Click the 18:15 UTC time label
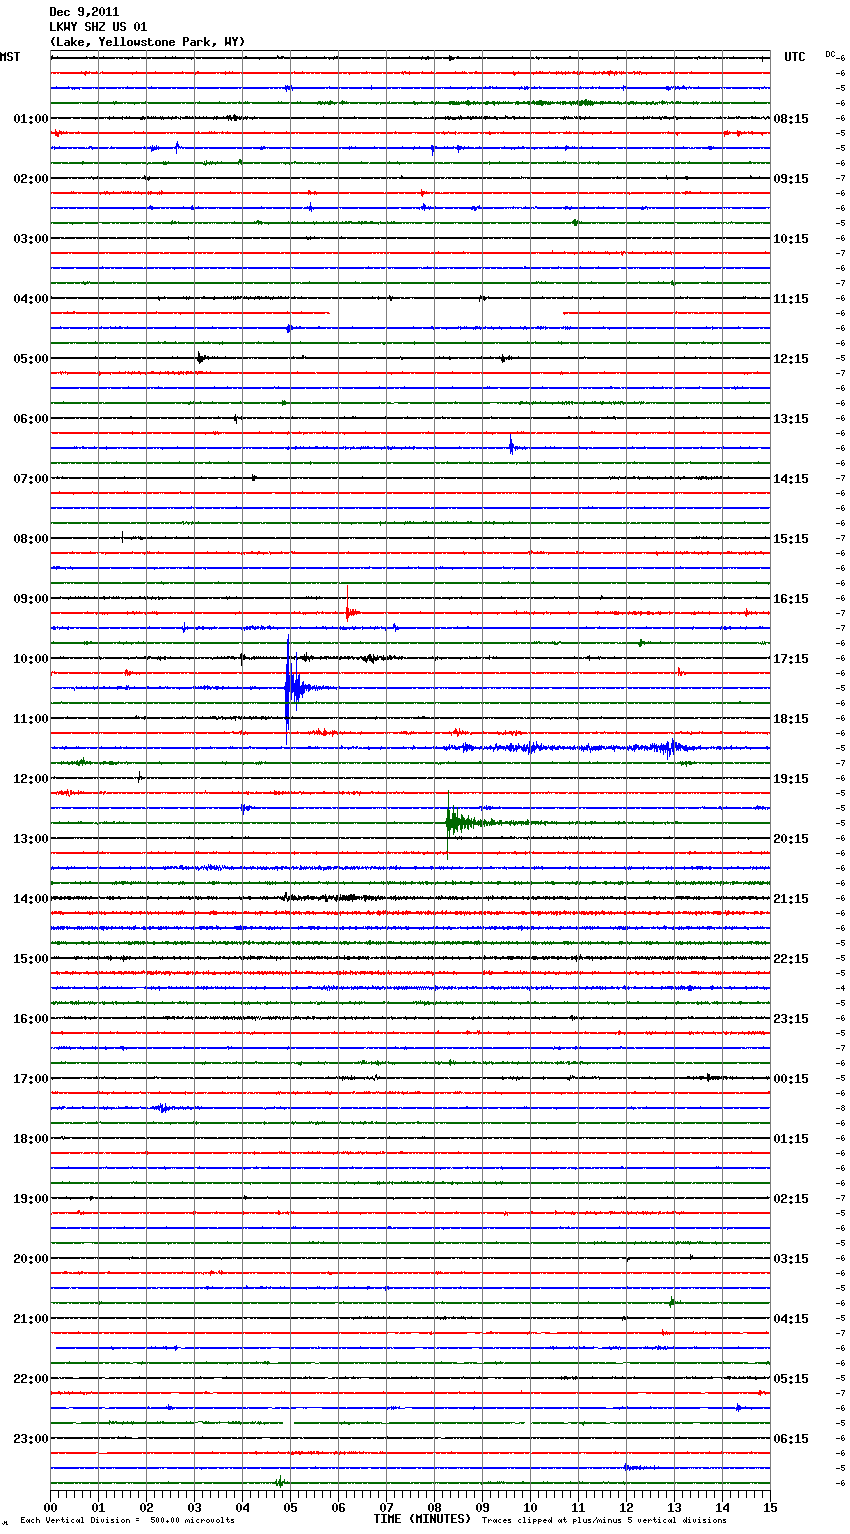The width and height of the screenshot is (850, 1534). pyautogui.click(x=791, y=719)
